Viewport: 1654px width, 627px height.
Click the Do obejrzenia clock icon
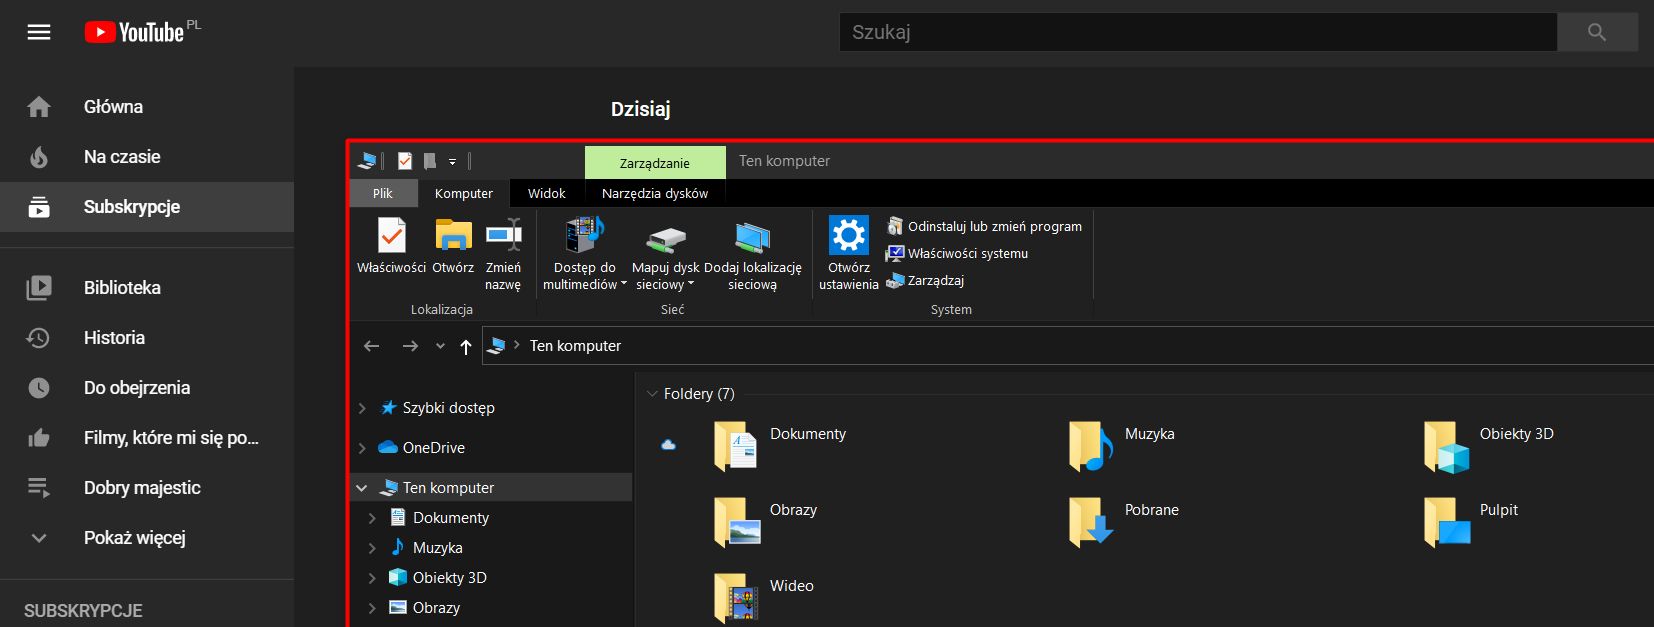(39, 388)
